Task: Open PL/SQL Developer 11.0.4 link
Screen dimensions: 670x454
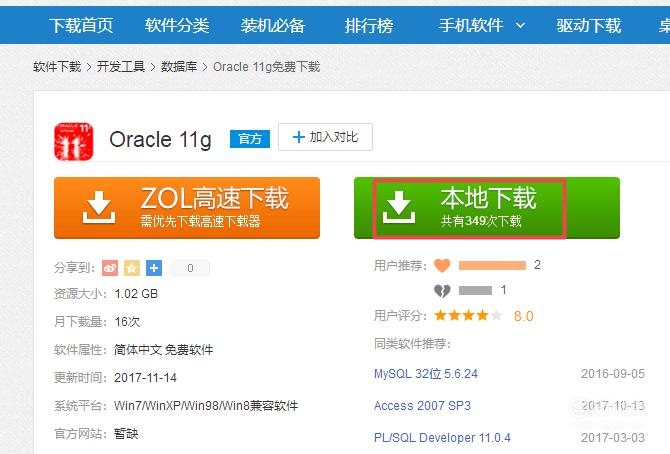Action: 442,438
